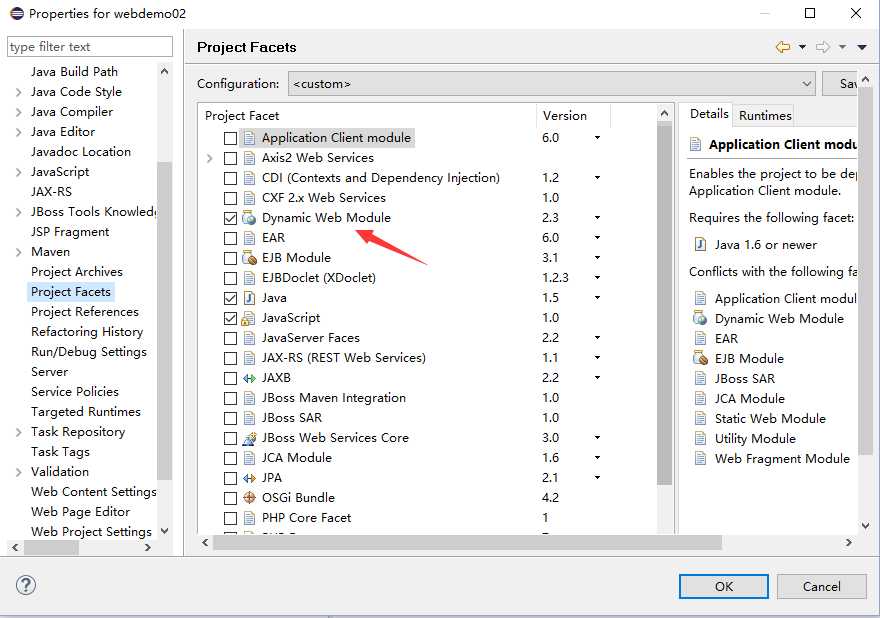Select Project Facets in sidebar

[71, 292]
